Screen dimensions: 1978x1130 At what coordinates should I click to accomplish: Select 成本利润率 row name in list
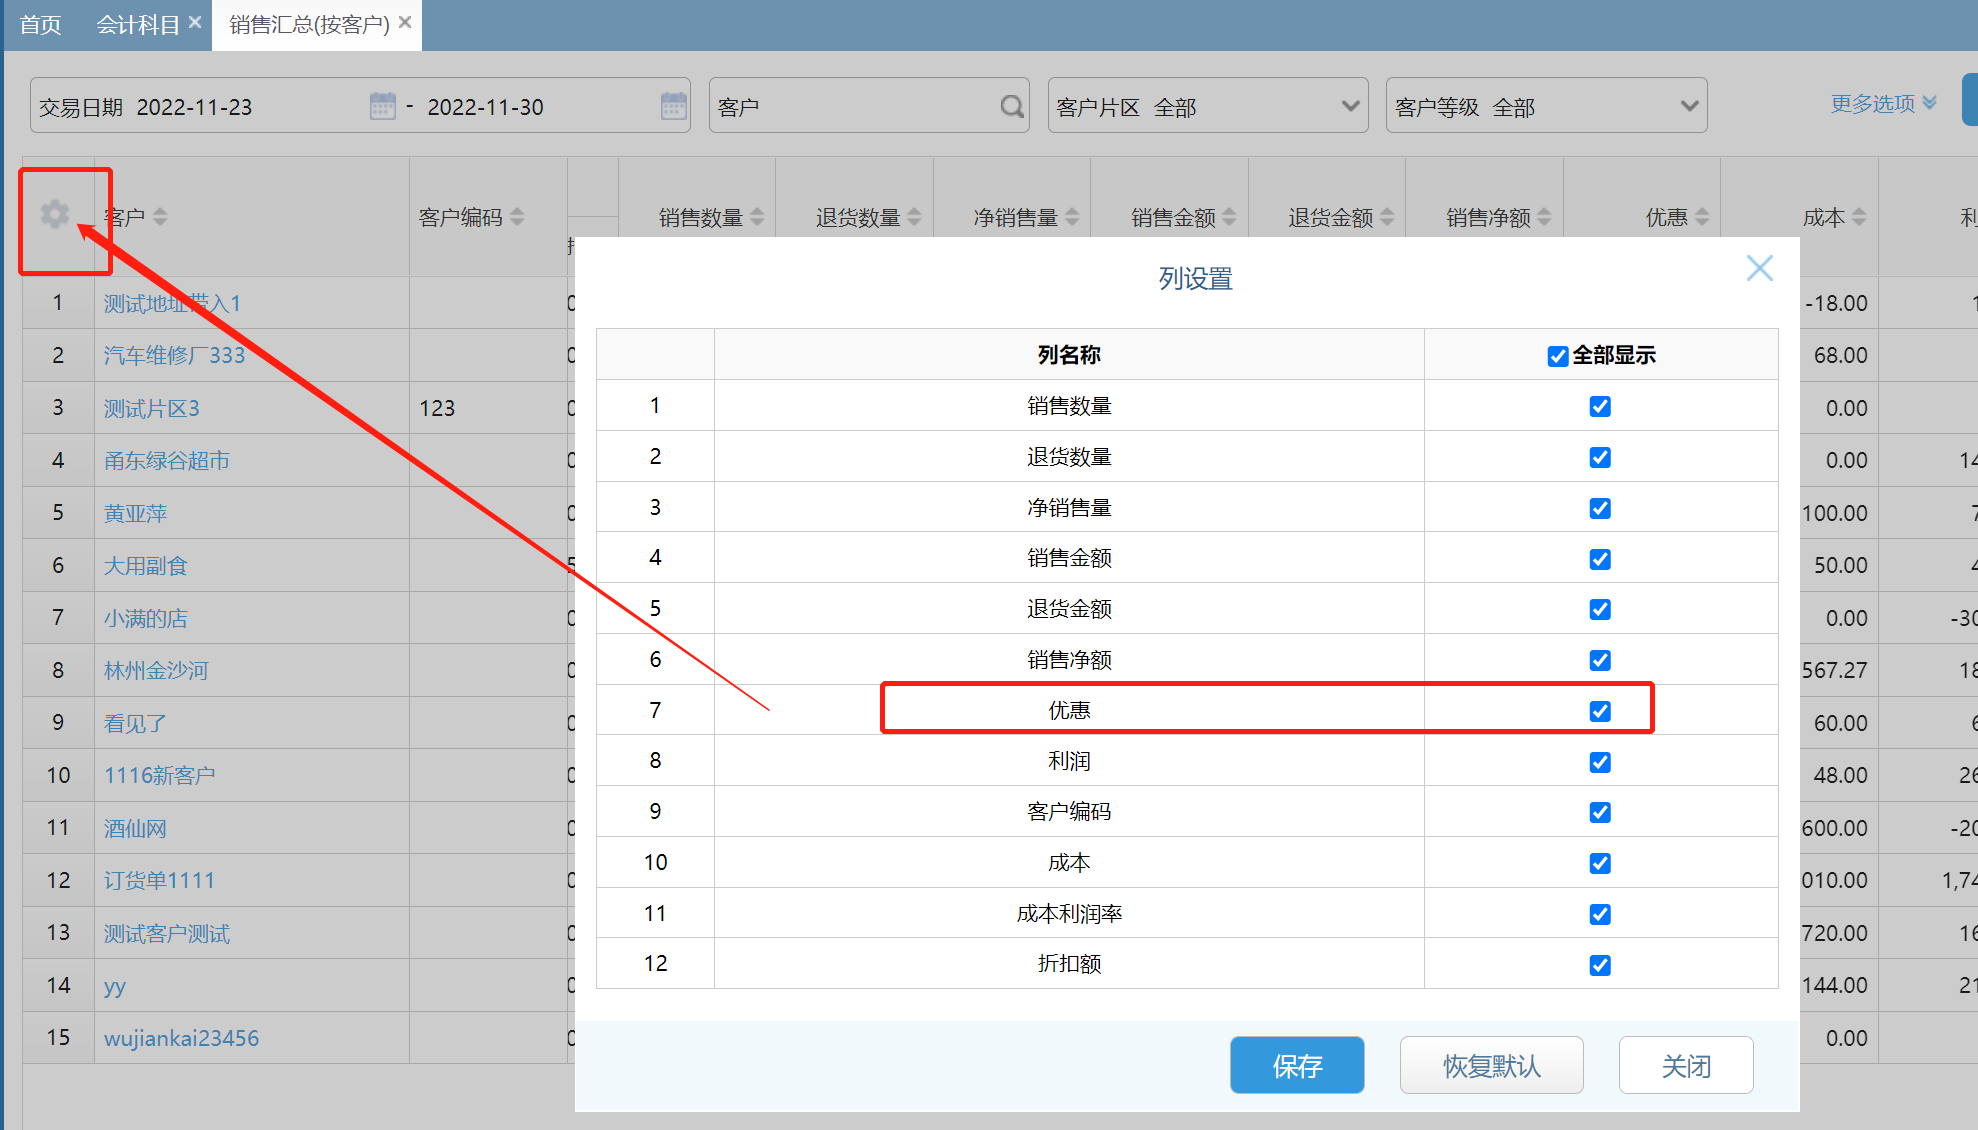tap(1069, 913)
